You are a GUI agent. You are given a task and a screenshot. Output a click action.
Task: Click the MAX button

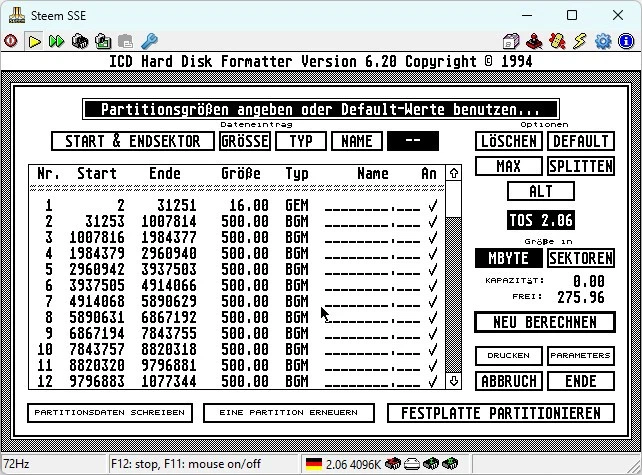509,166
